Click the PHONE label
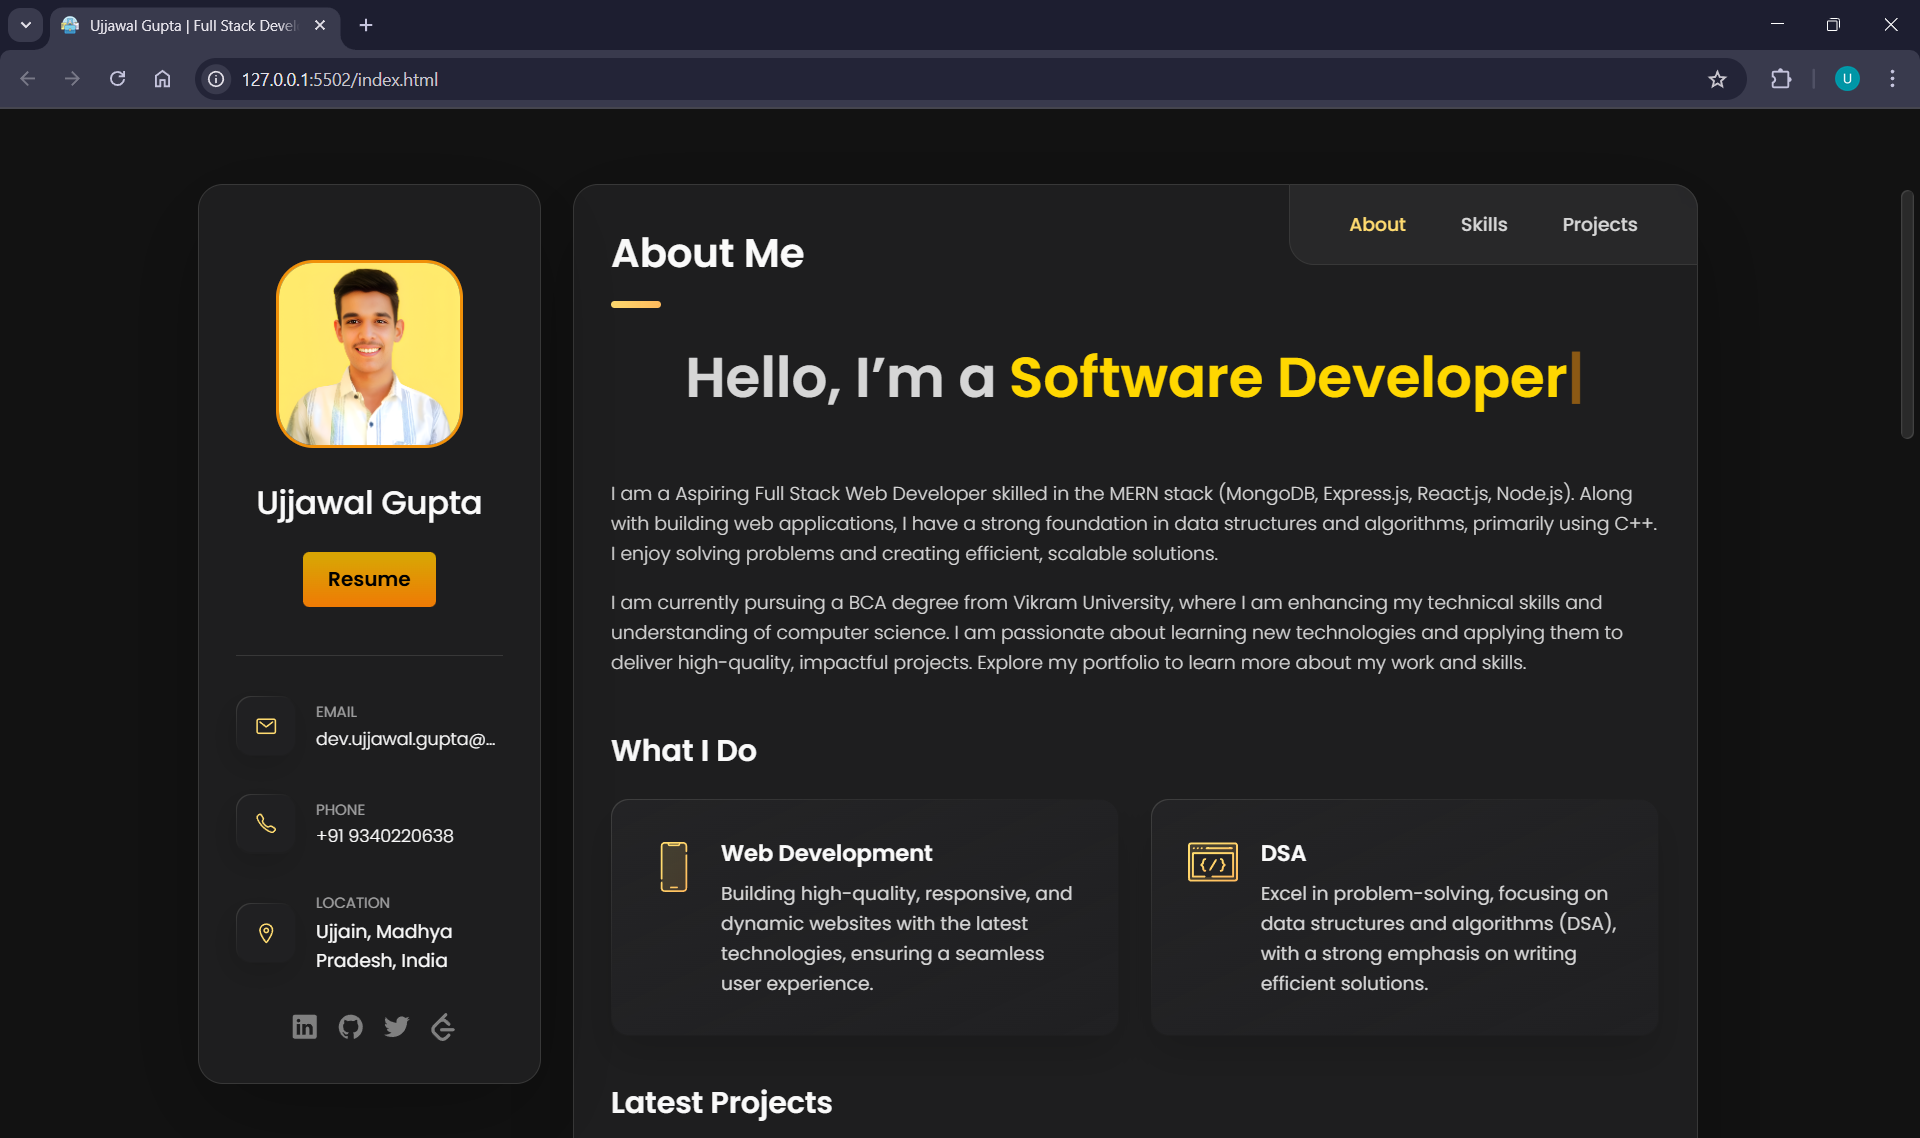 point(340,810)
